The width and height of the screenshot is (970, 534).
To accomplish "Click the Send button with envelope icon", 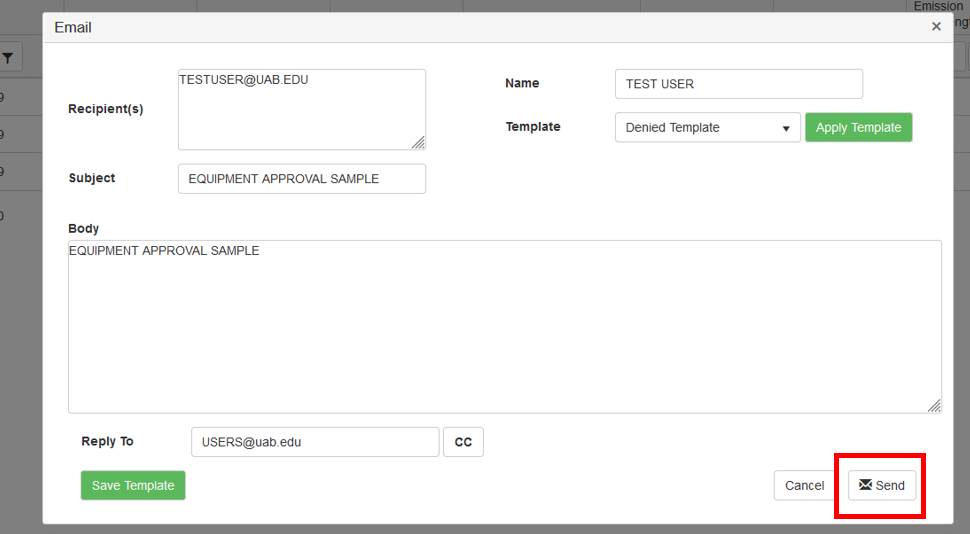I will [881, 485].
